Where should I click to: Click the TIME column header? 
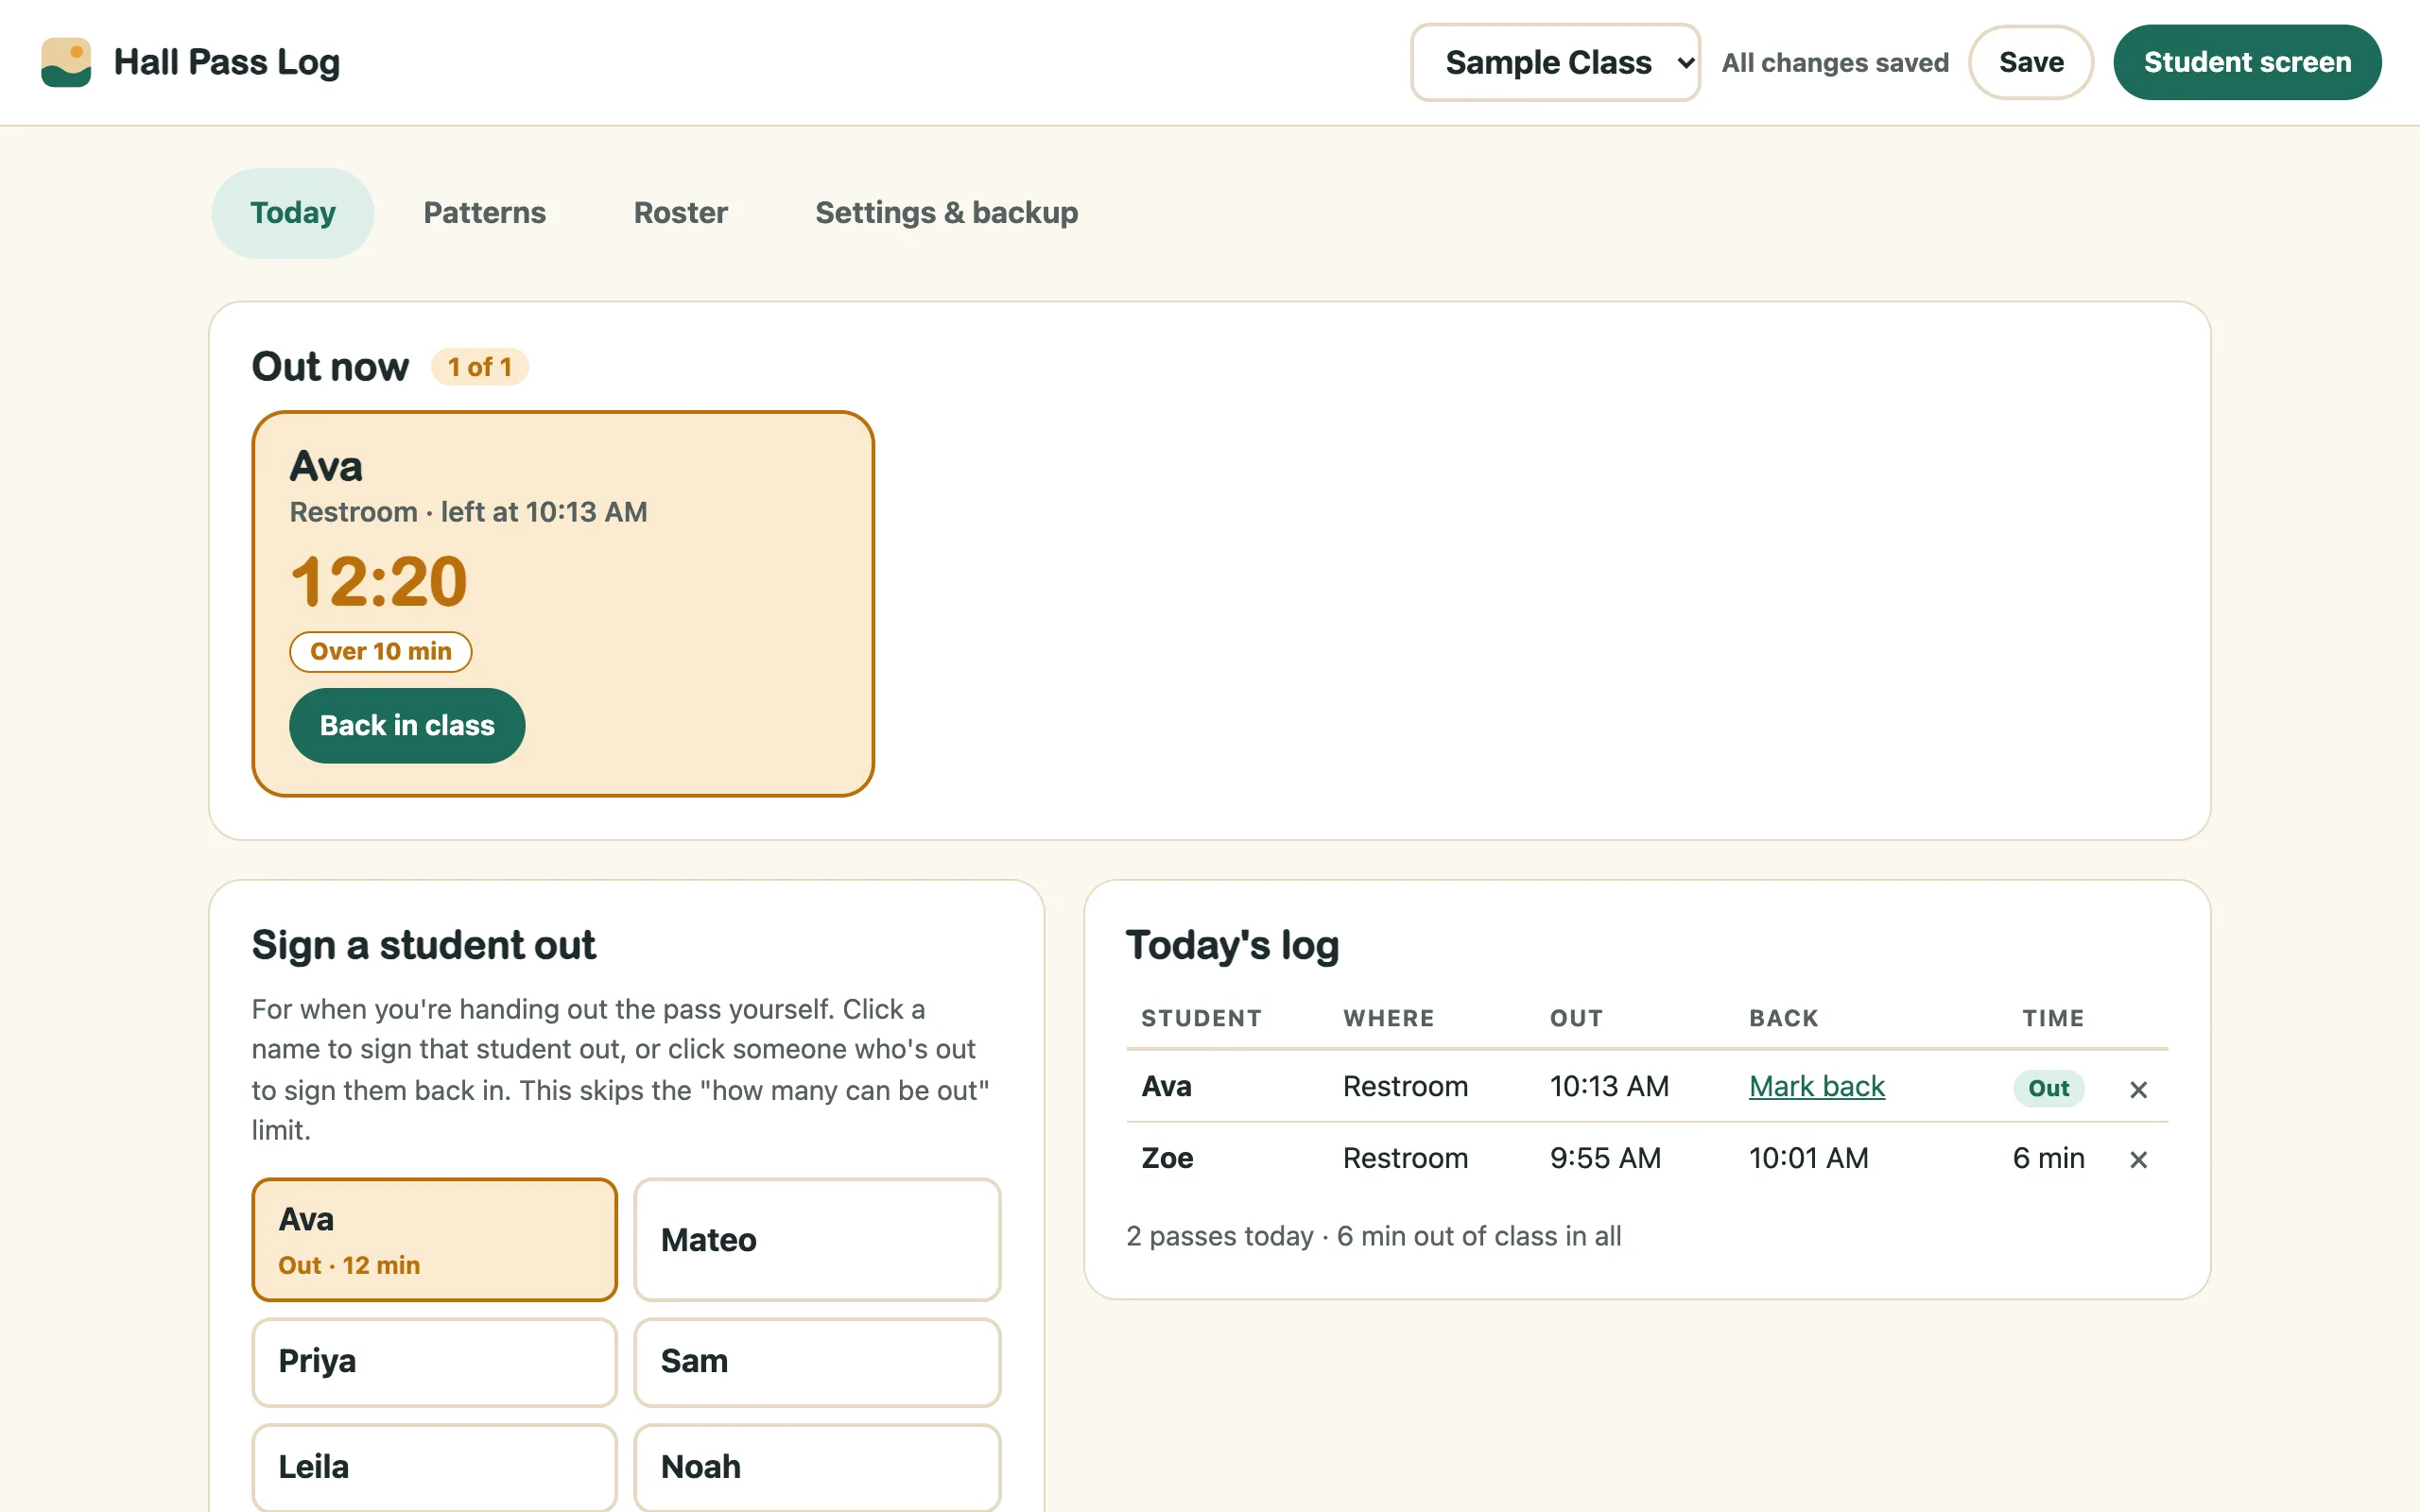[2053, 1018]
